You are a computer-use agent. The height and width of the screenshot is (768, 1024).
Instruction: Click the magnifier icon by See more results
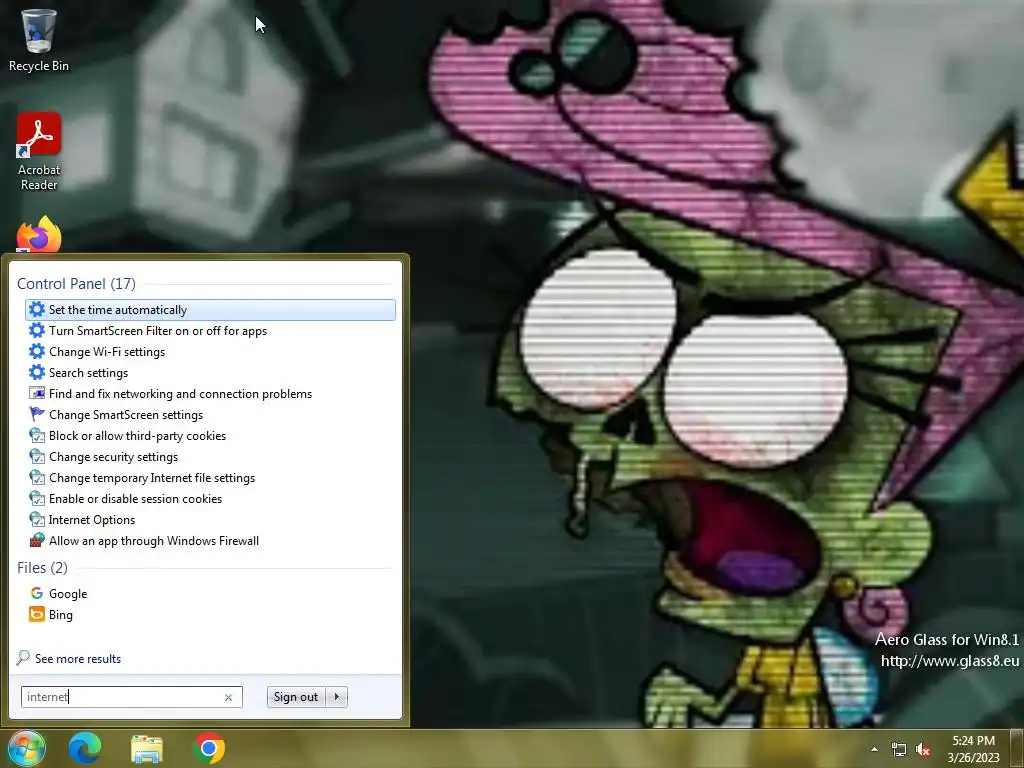click(24, 658)
